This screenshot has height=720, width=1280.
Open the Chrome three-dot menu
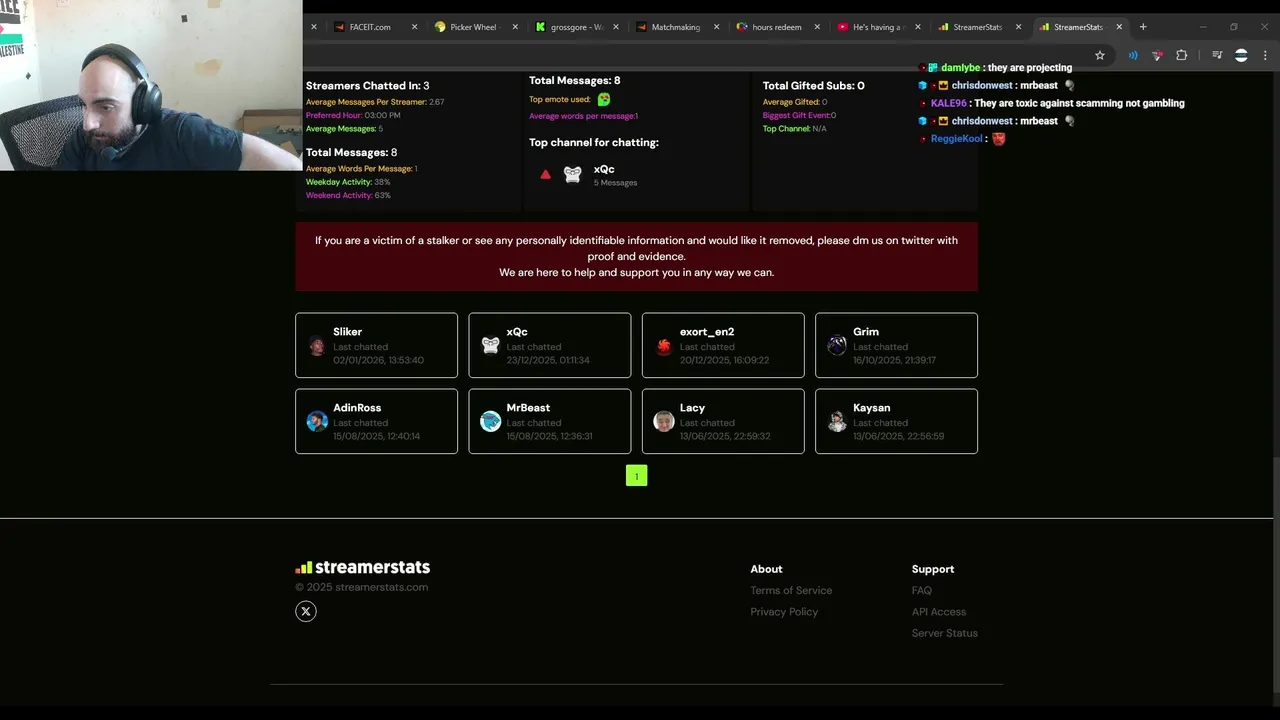(1266, 55)
